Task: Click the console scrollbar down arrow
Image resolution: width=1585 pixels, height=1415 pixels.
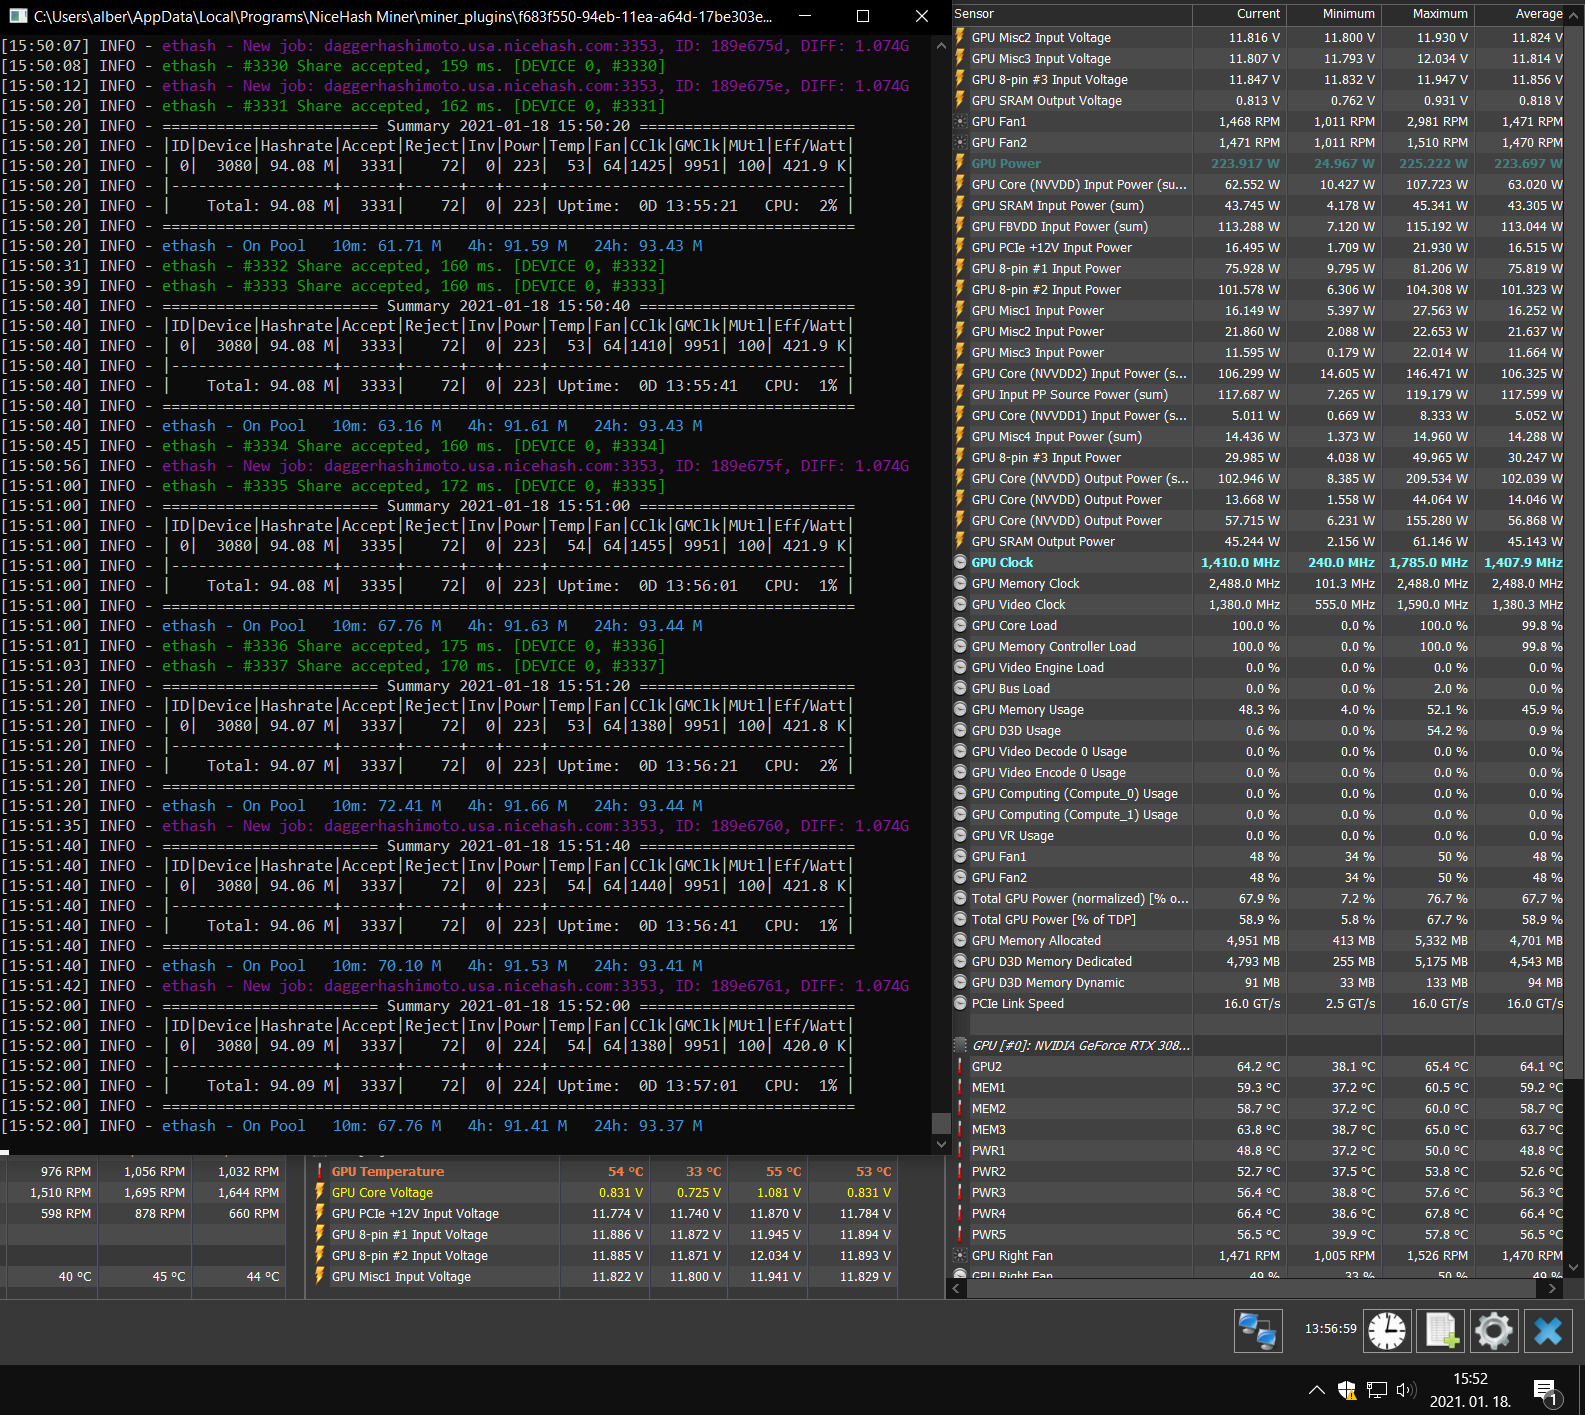Action: 941,1144
